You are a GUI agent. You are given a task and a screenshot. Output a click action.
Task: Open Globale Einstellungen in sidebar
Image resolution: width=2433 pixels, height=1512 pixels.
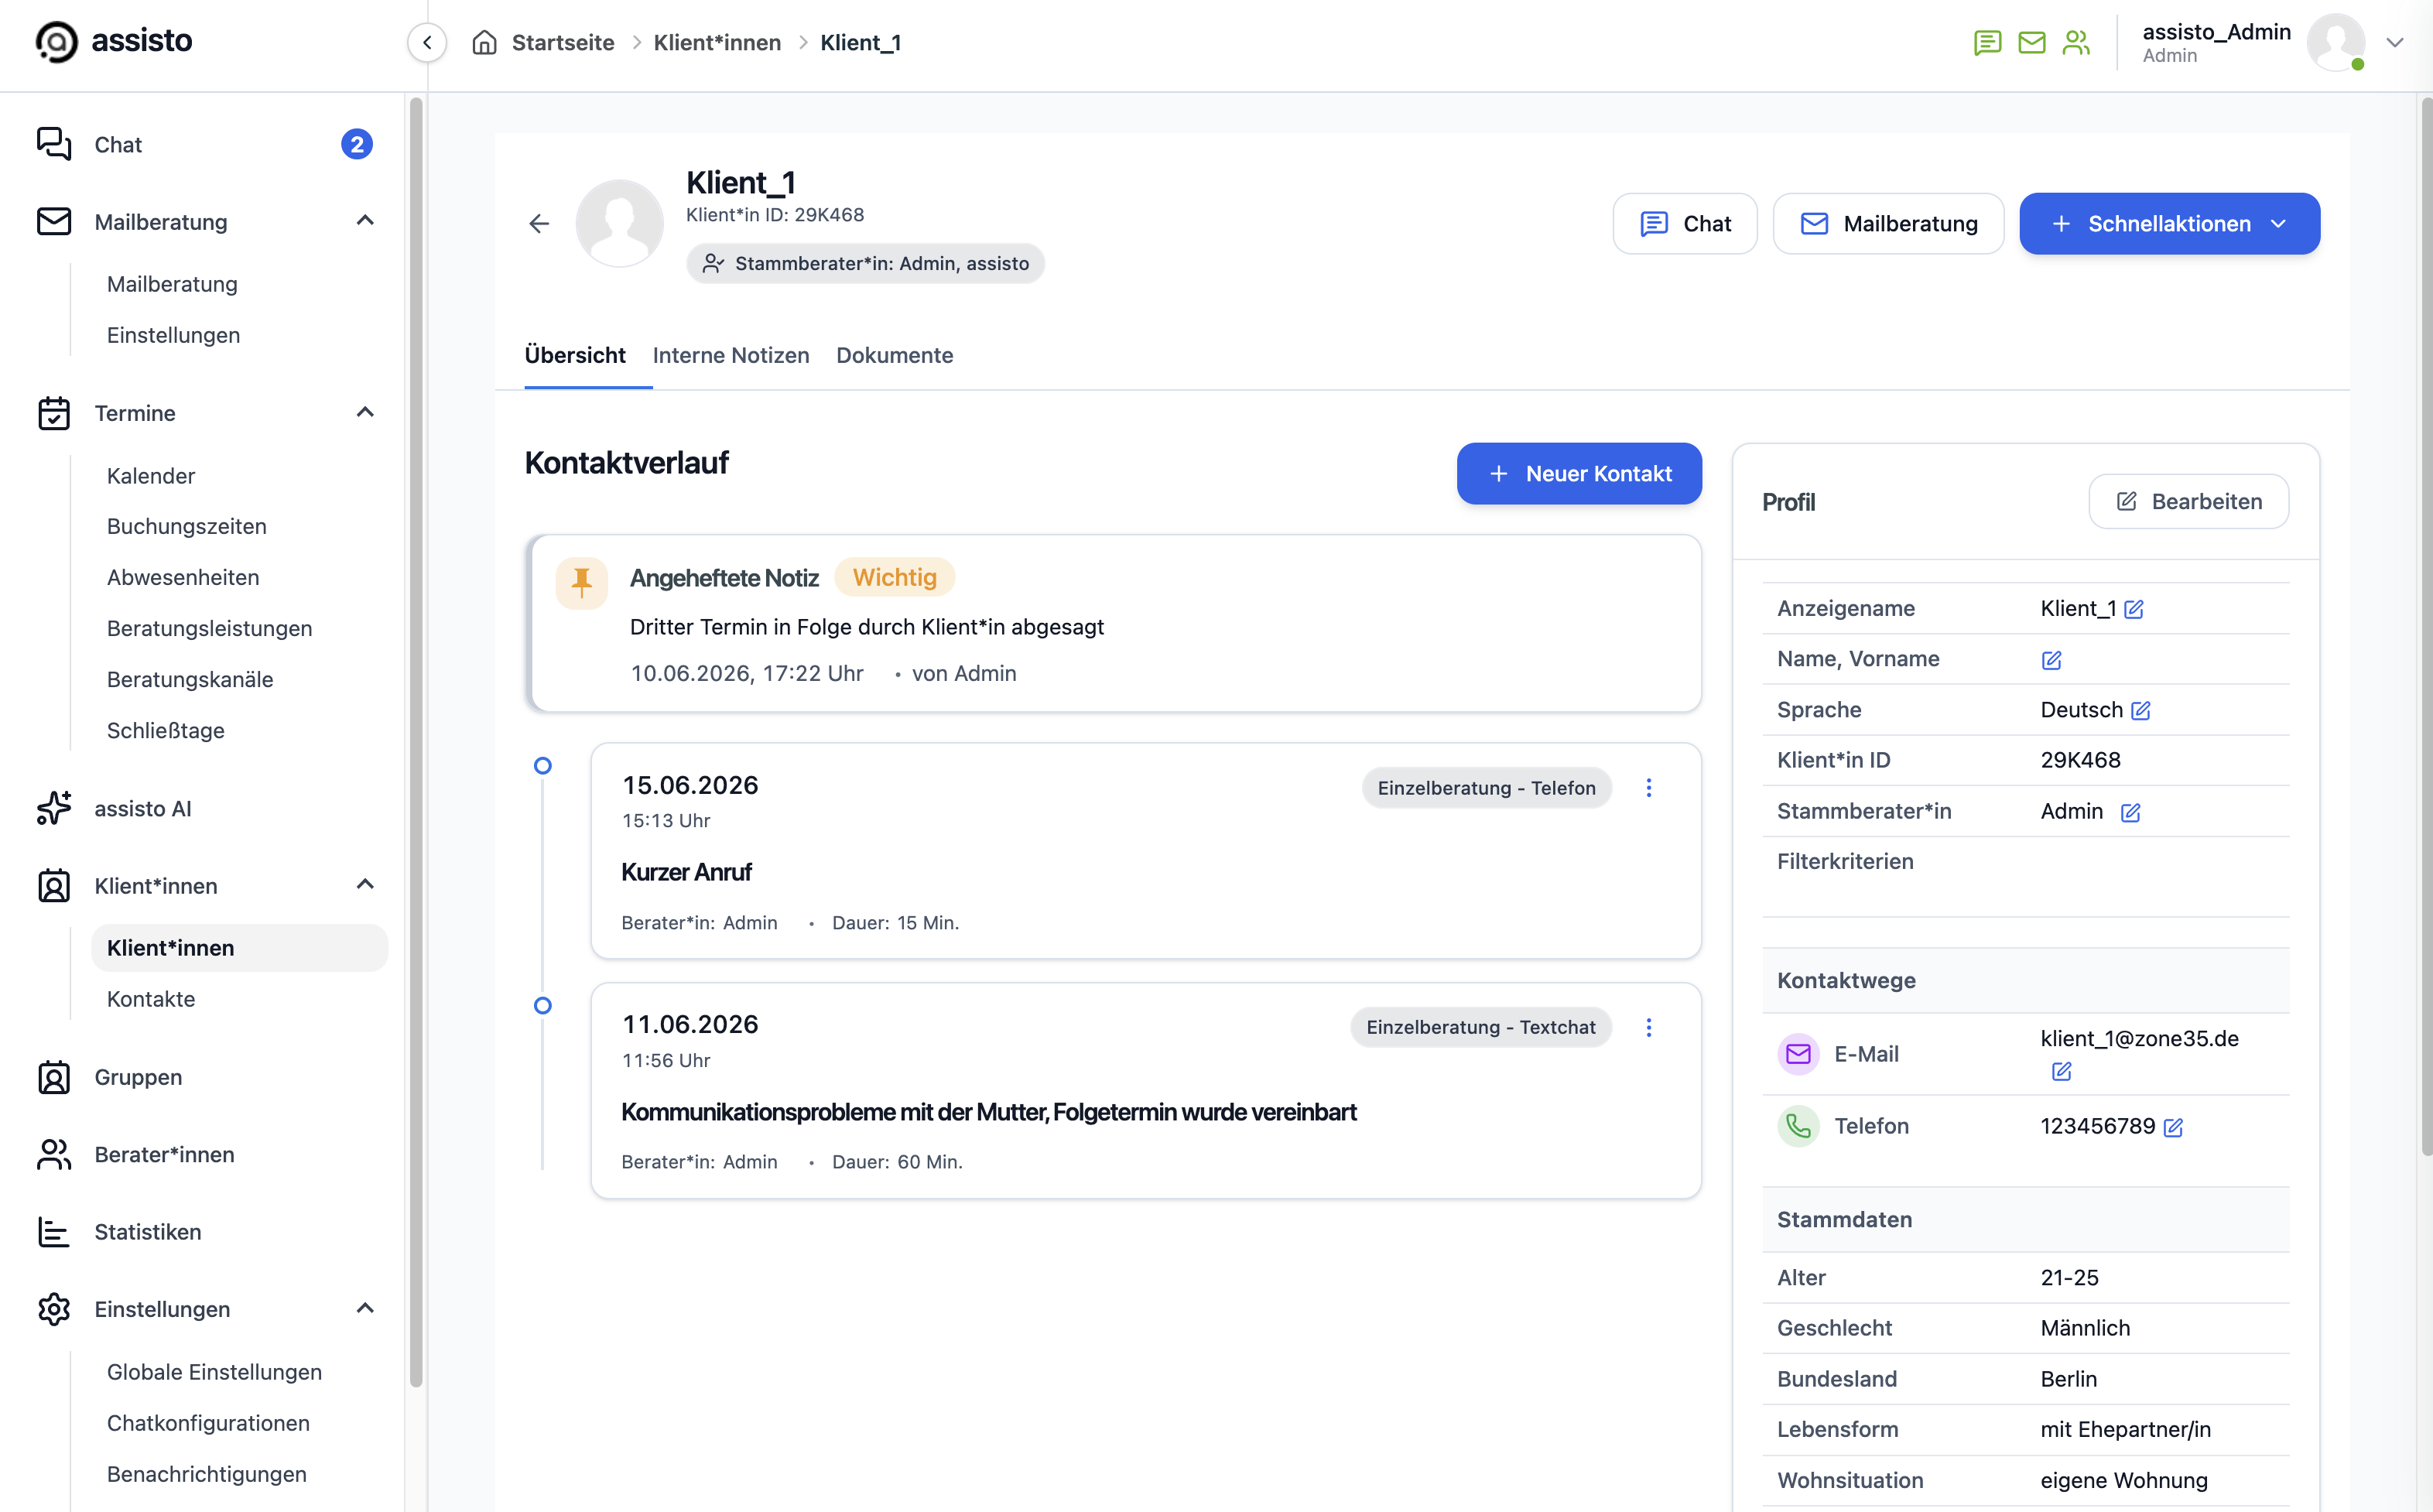(214, 1372)
